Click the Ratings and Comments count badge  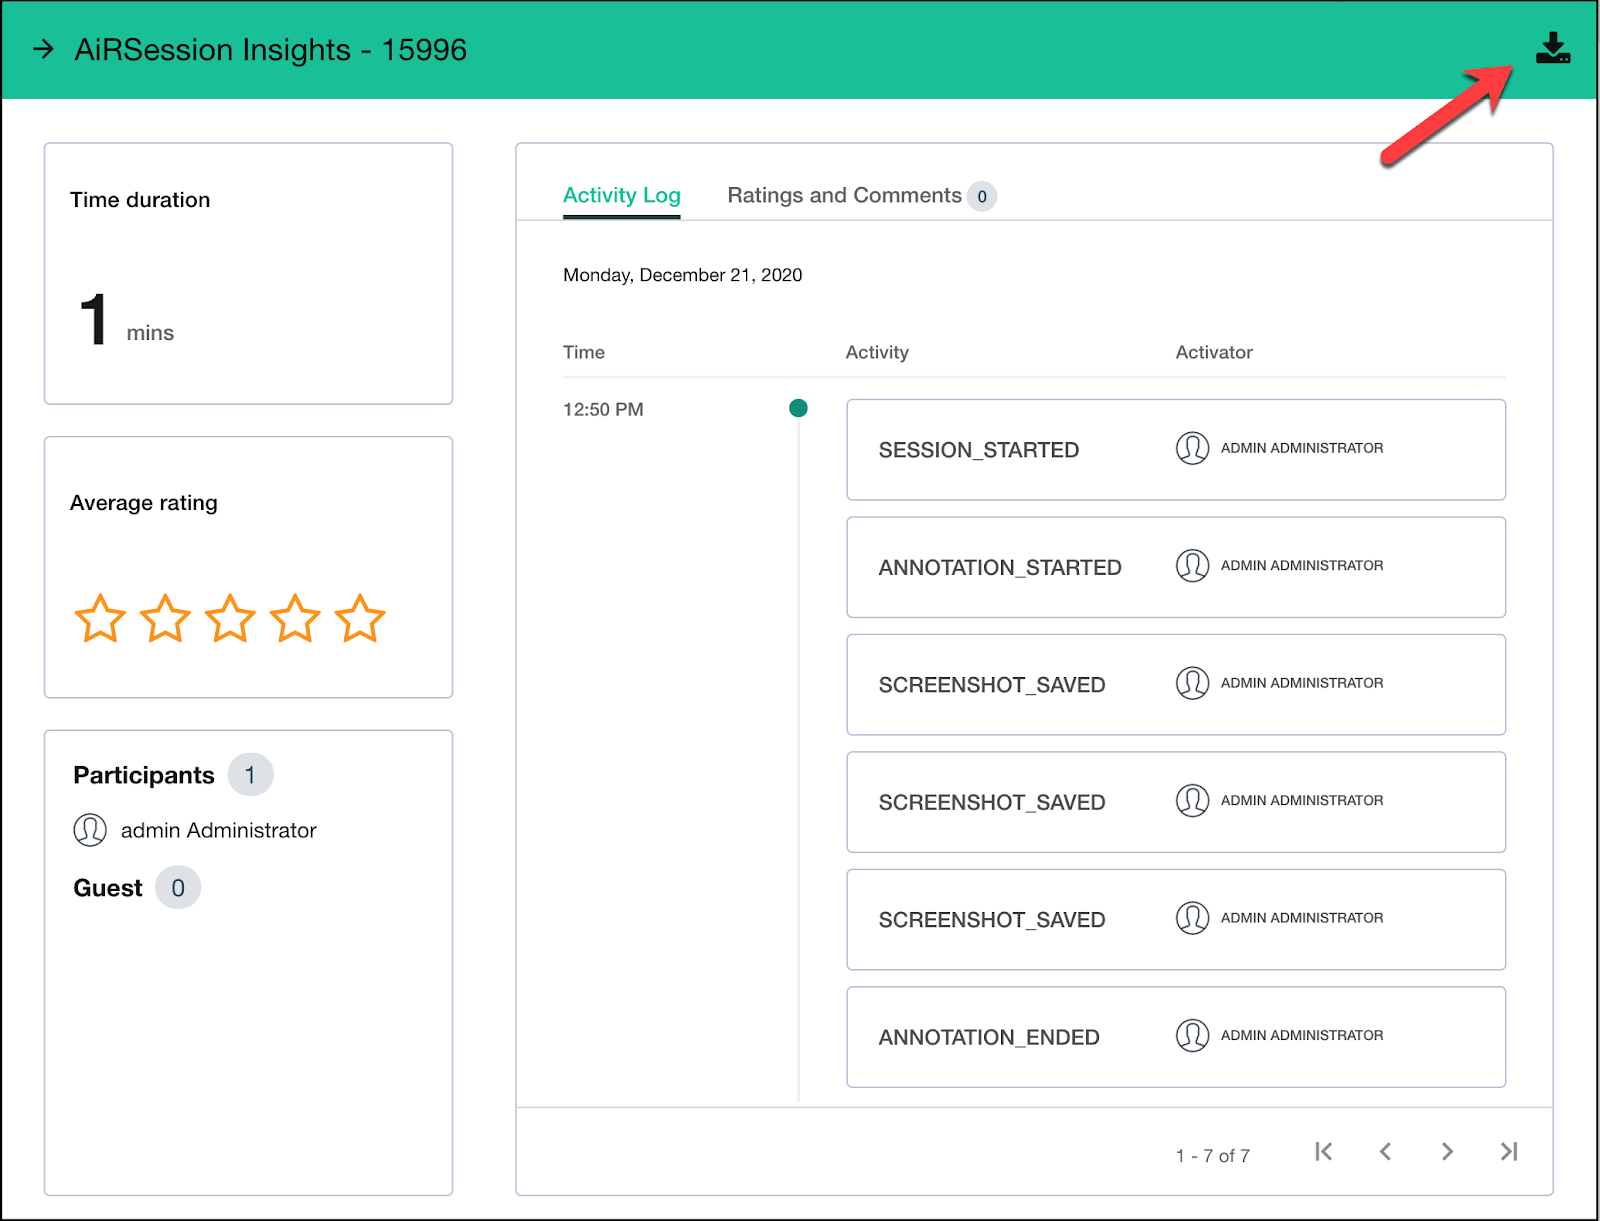pyautogui.click(x=982, y=197)
